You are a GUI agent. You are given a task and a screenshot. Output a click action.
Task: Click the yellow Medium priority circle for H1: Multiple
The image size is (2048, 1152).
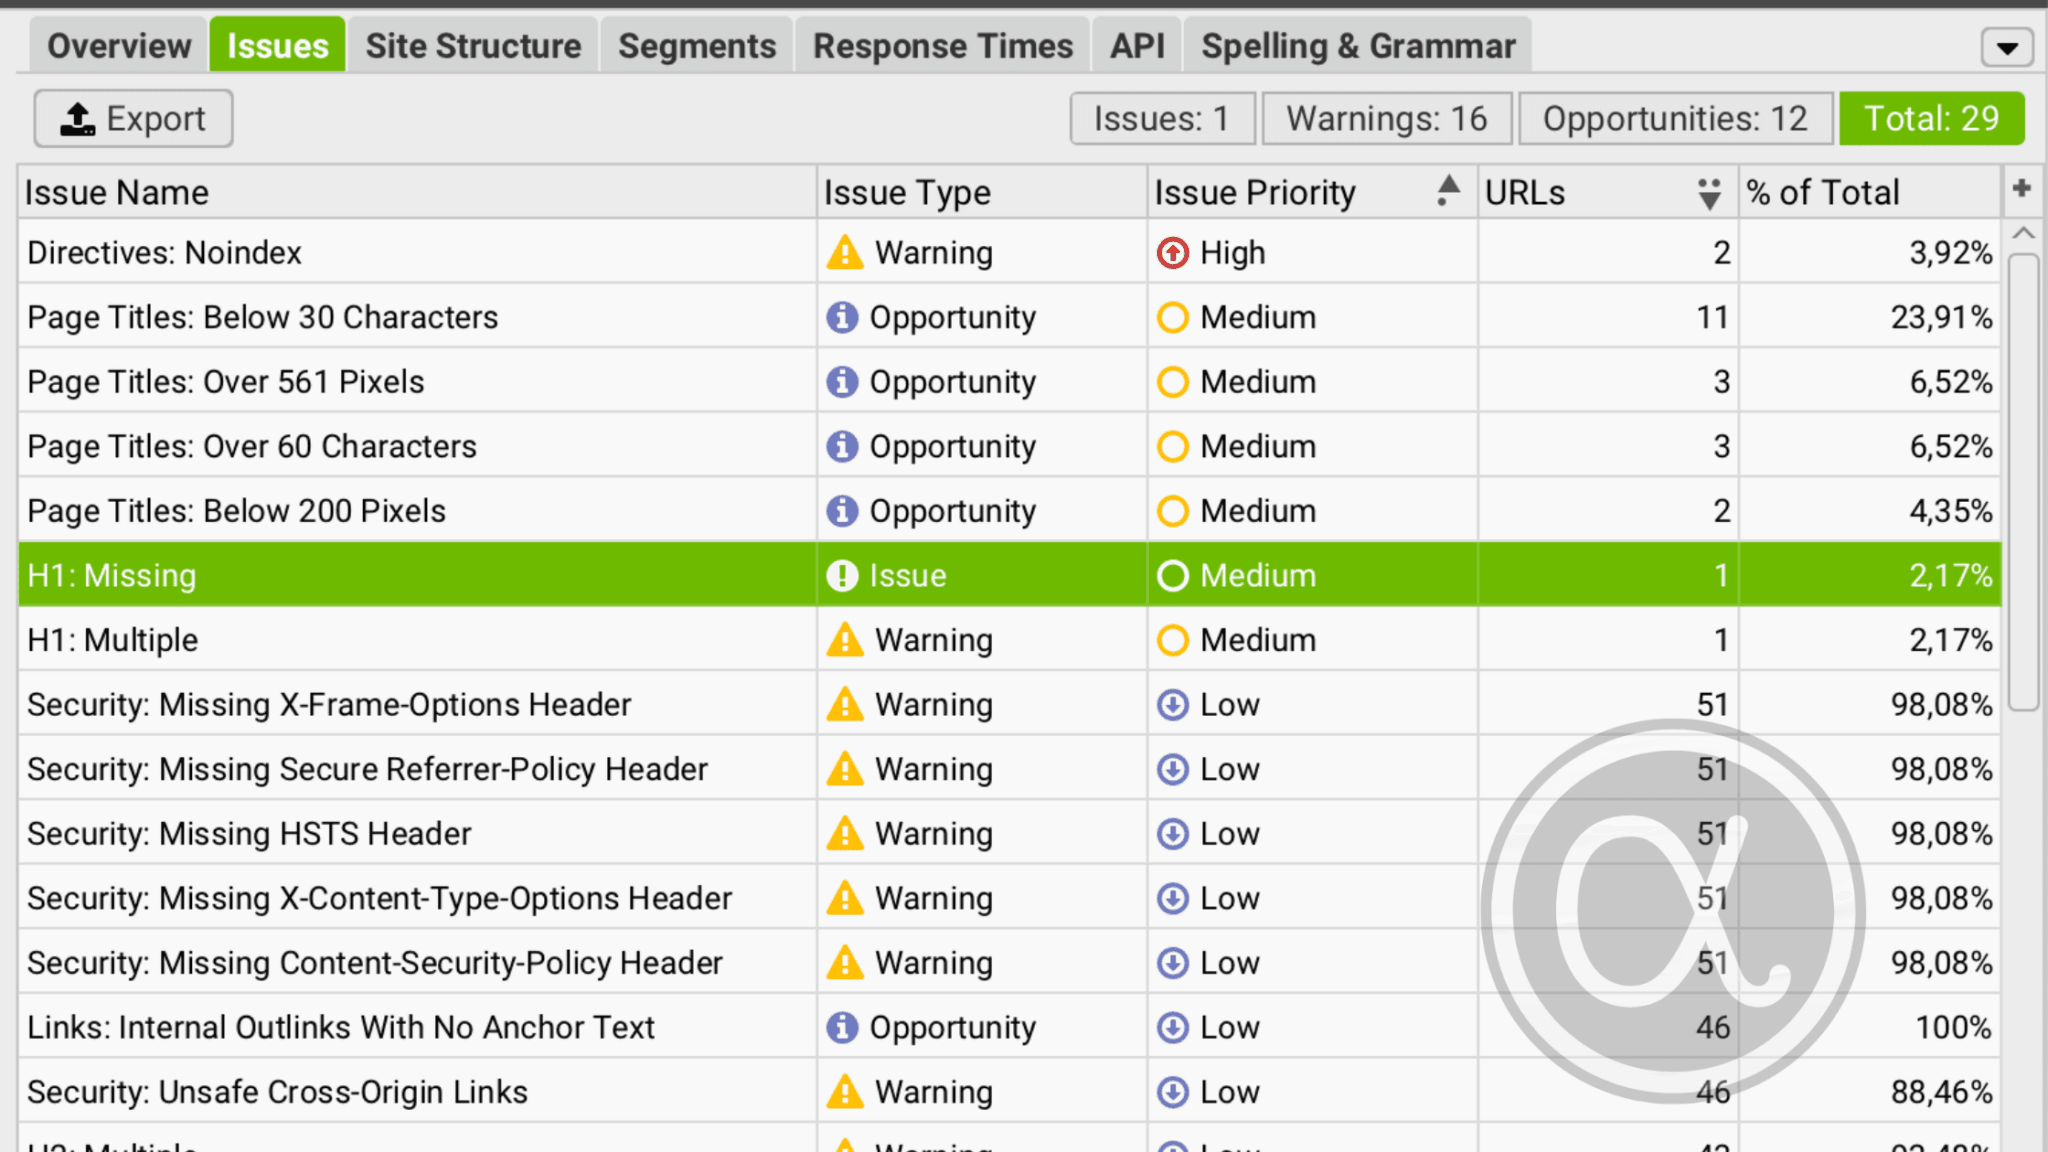pos(1172,640)
